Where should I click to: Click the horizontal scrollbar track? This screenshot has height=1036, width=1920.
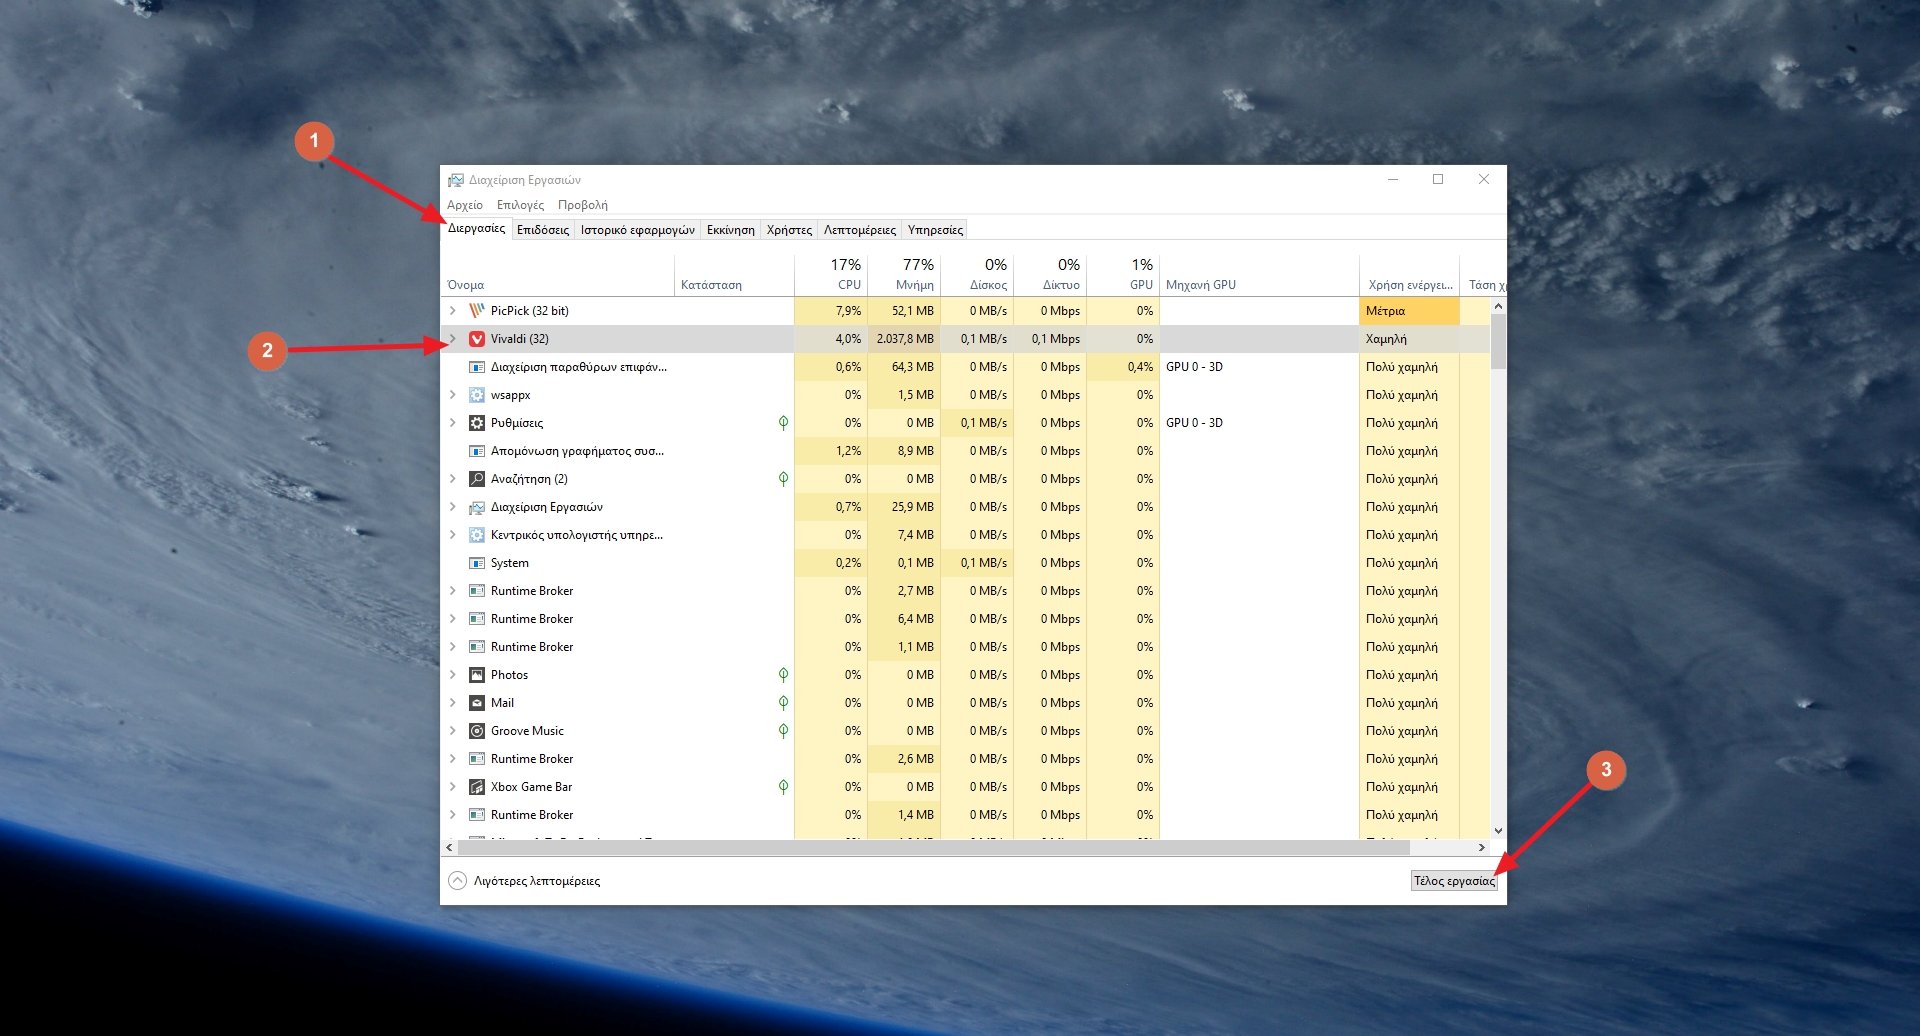[1440, 848]
